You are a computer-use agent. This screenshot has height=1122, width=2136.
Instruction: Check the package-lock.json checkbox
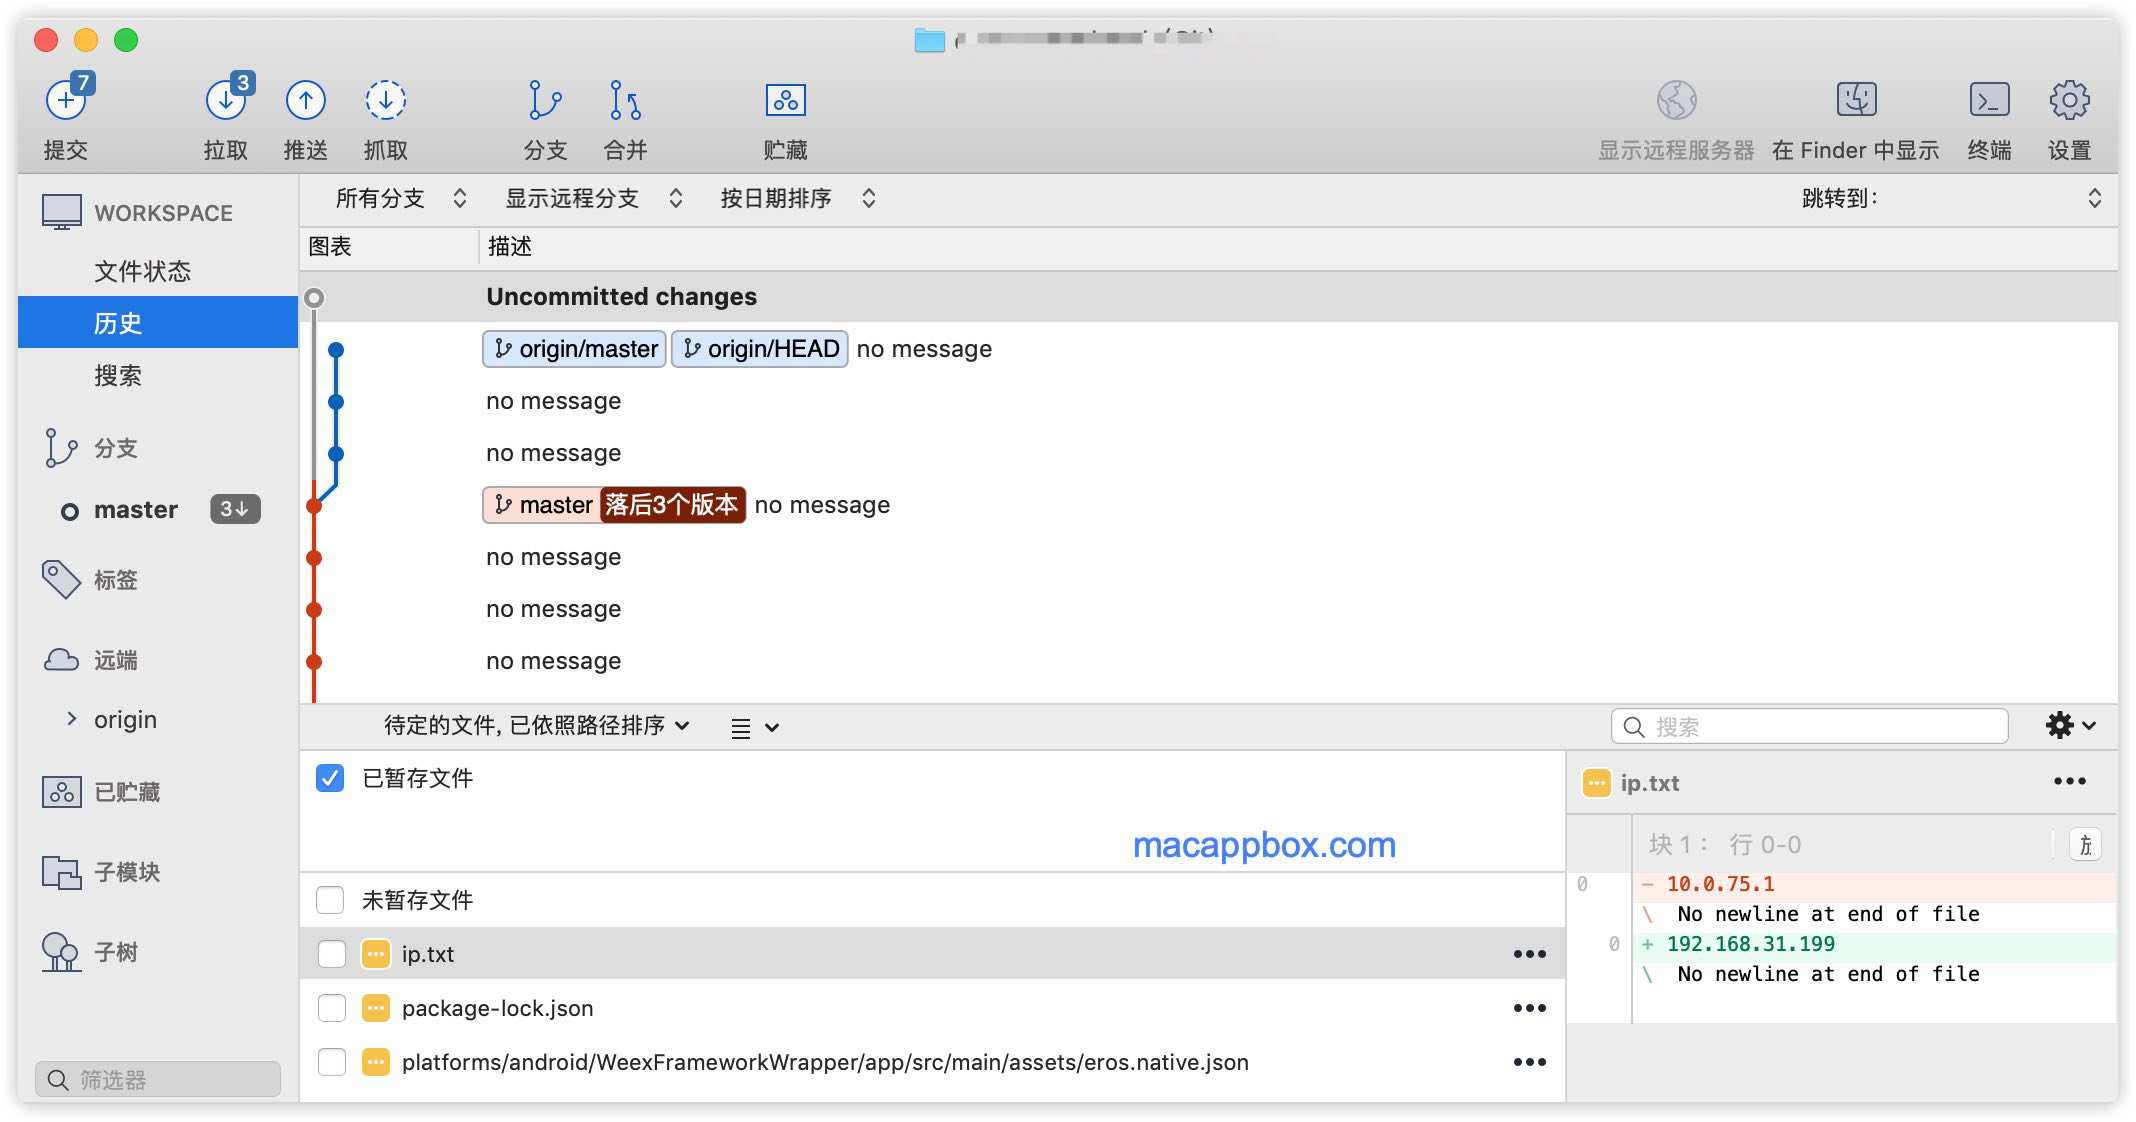(331, 1008)
